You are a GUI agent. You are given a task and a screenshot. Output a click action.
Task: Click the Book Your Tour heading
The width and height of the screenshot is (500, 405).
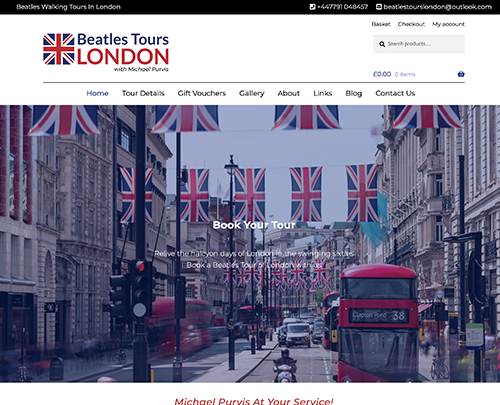tap(254, 225)
